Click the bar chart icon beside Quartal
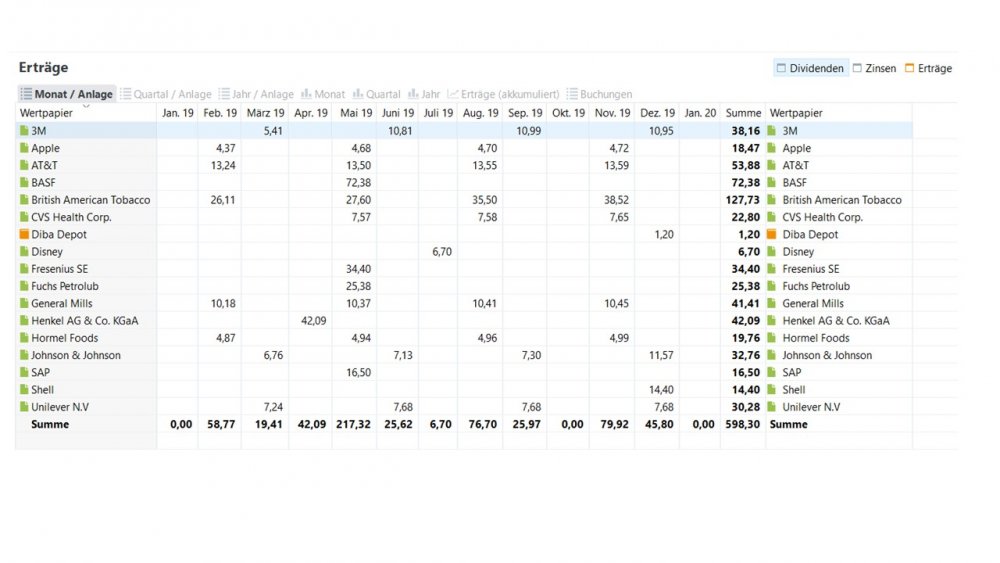This screenshot has width=1000, height=563. pyautogui.click(x=358, y=94)
